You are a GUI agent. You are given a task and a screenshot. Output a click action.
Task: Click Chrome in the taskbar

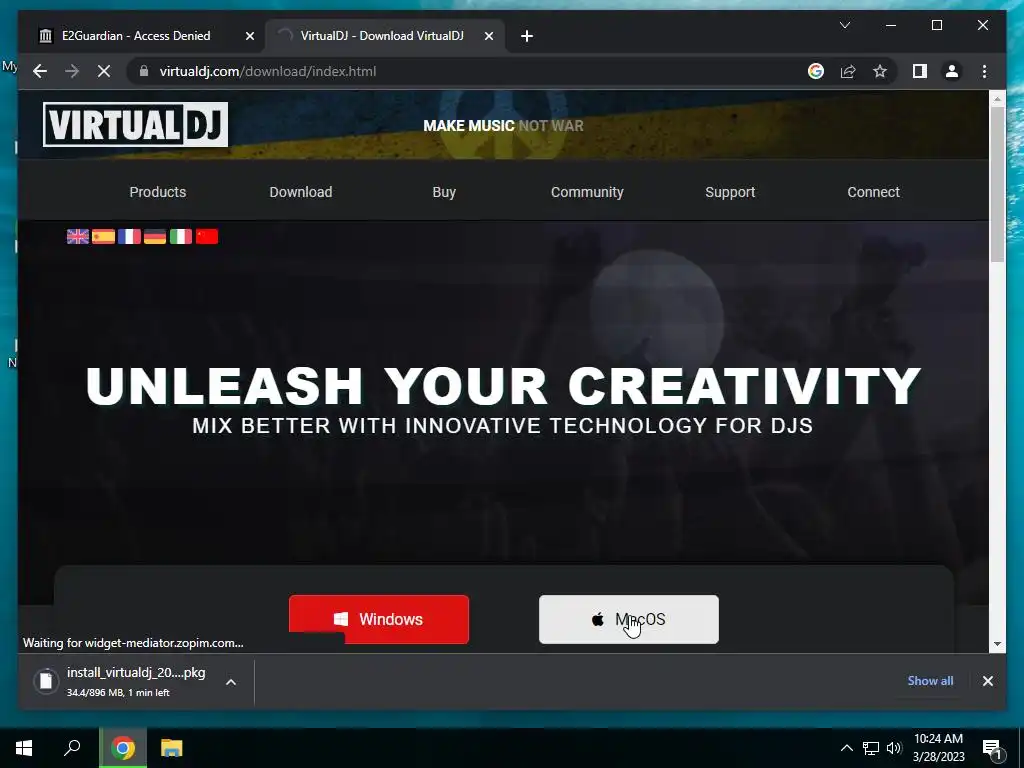coord(123,748)
